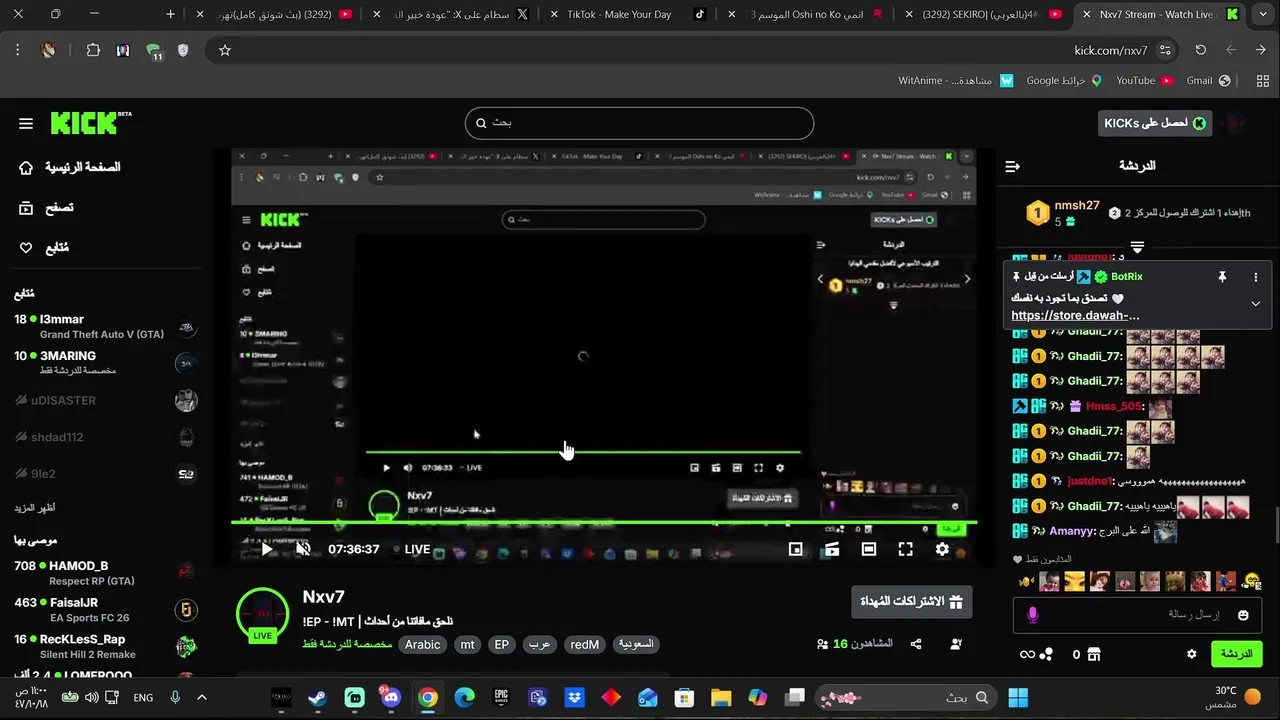Select the EP tag
Viewport: 1280px width, 720px height.
(502, 645)
